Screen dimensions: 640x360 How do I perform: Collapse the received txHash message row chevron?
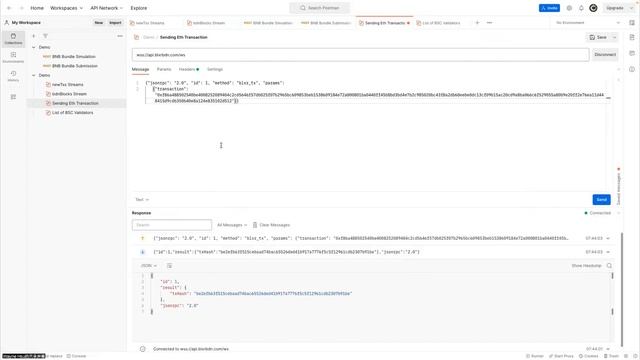608,252
